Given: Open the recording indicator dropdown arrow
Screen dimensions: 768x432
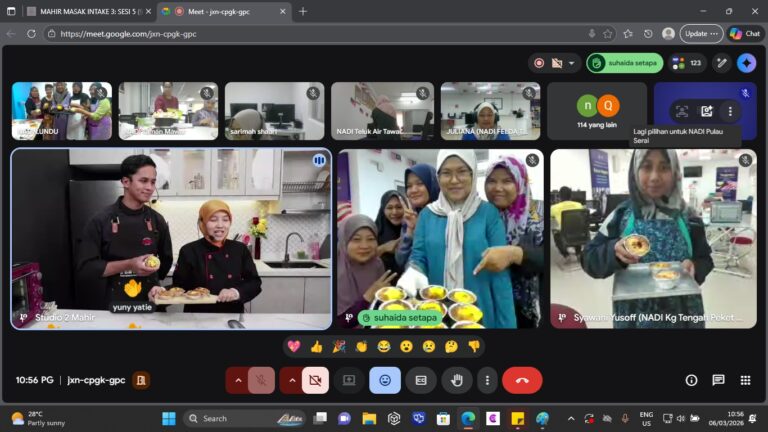Looking at the screenshot, I should pyautogui.click(x=572, y=63).
